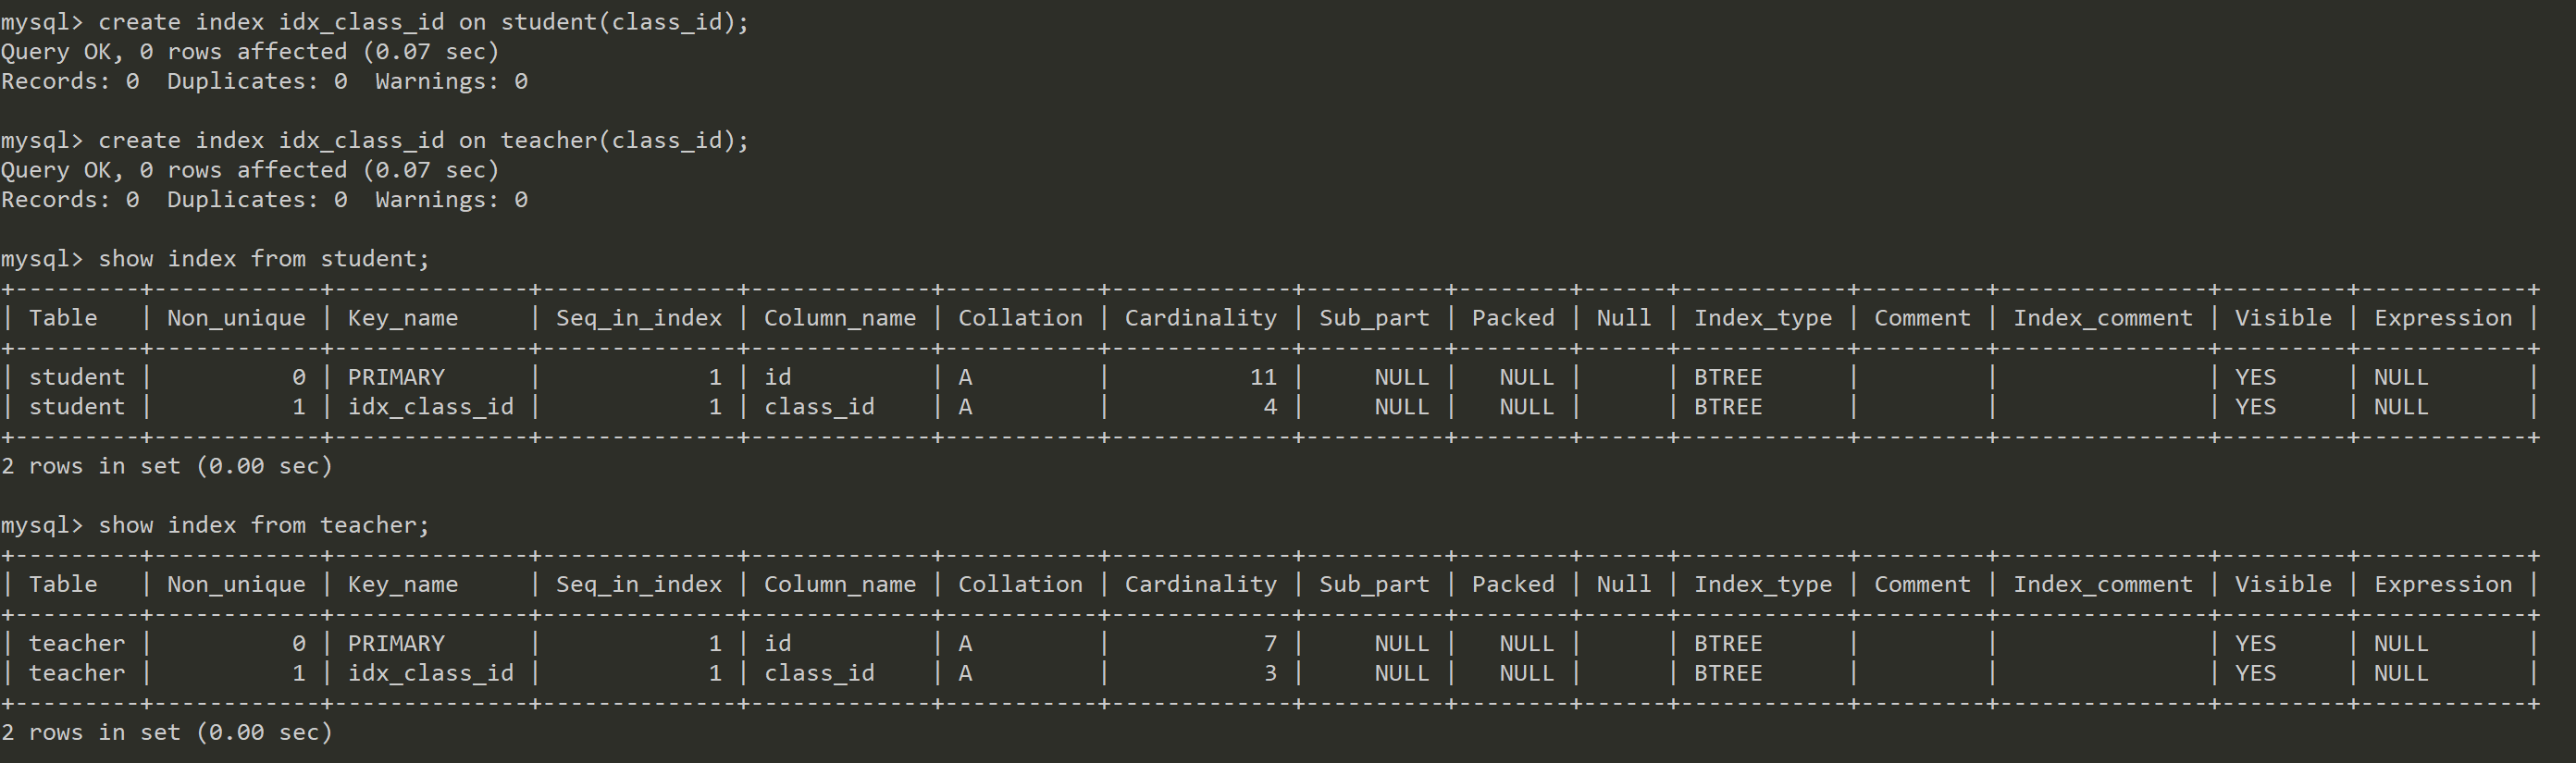Click Cardinality header in the student index table
The width and height of the screenshot is (2576, 763).
[x=1200, y=318]
